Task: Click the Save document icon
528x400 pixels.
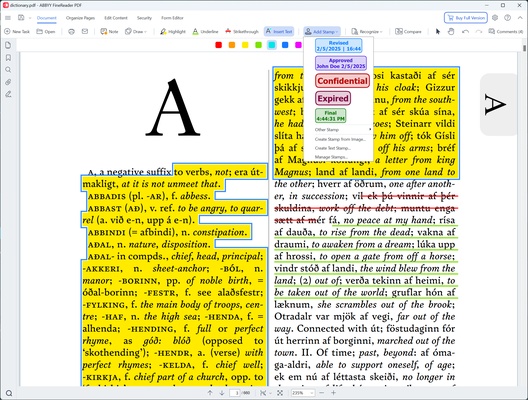Action: [21, 18]
